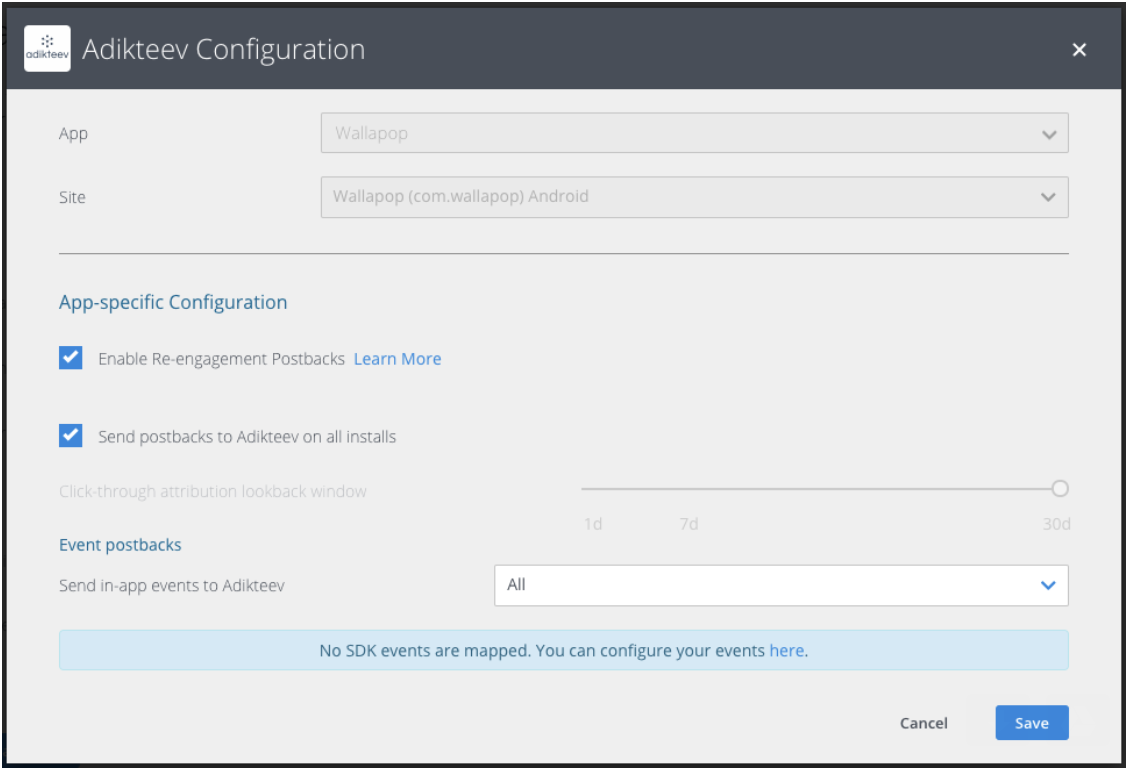Uncheck Send postbacks to Adikteev on all installs
Viewport: 1130px width, 768px height.
[x=71, y=436]
